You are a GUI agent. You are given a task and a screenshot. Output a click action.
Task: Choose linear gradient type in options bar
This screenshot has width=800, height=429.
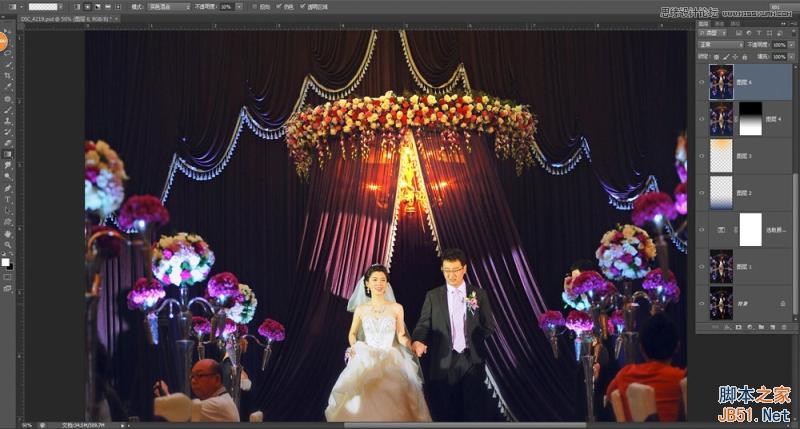coord(77,7)
